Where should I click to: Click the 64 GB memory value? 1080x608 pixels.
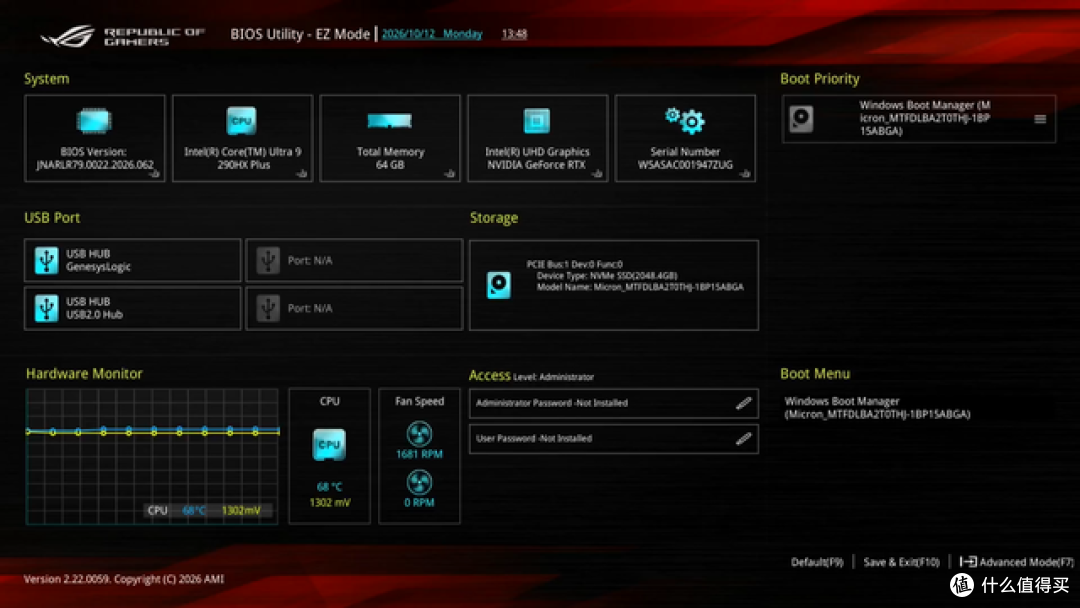[390, 165]
